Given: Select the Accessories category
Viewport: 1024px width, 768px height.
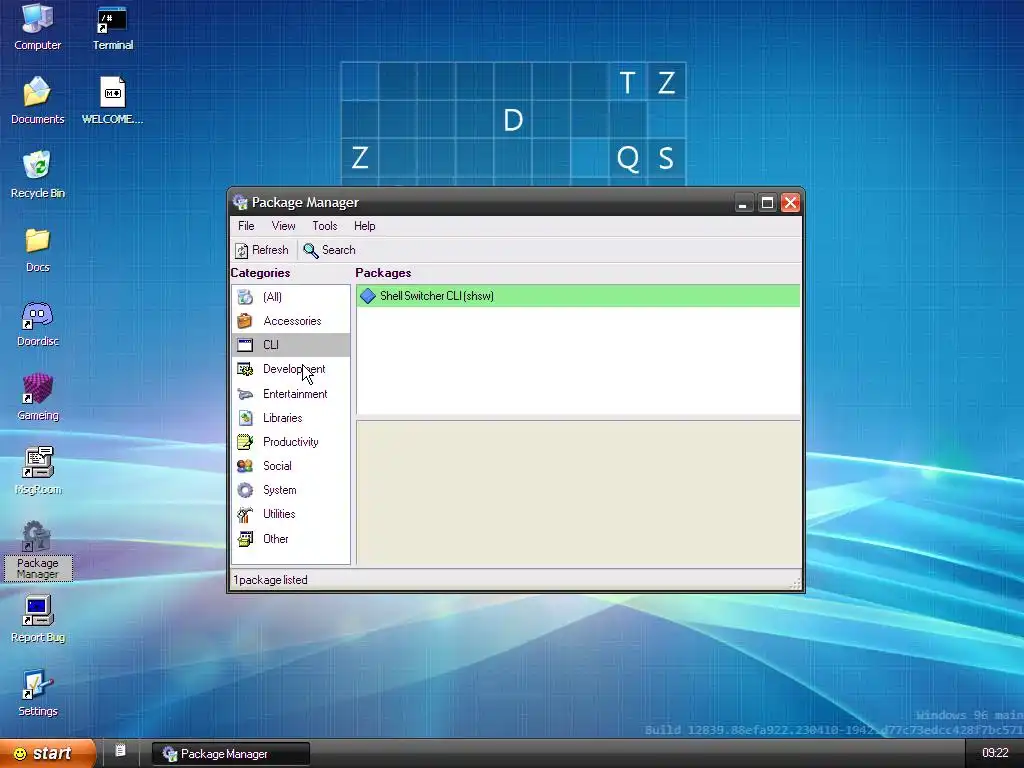Looking at the screenshot, I should (x=291, y=321).
